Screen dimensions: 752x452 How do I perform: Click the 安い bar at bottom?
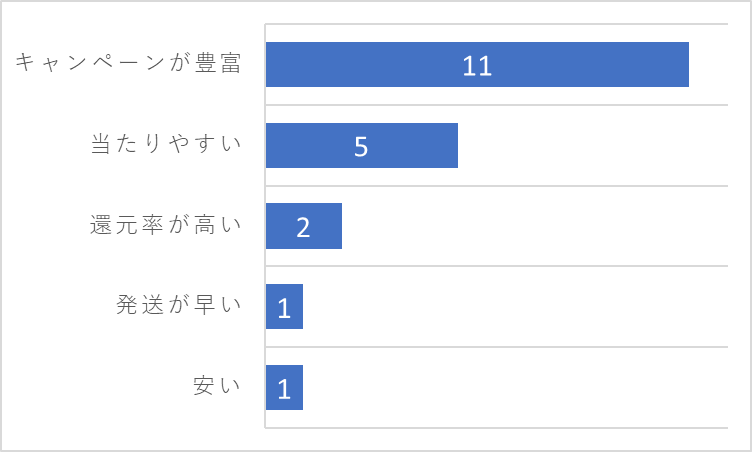tap(284, 387)
